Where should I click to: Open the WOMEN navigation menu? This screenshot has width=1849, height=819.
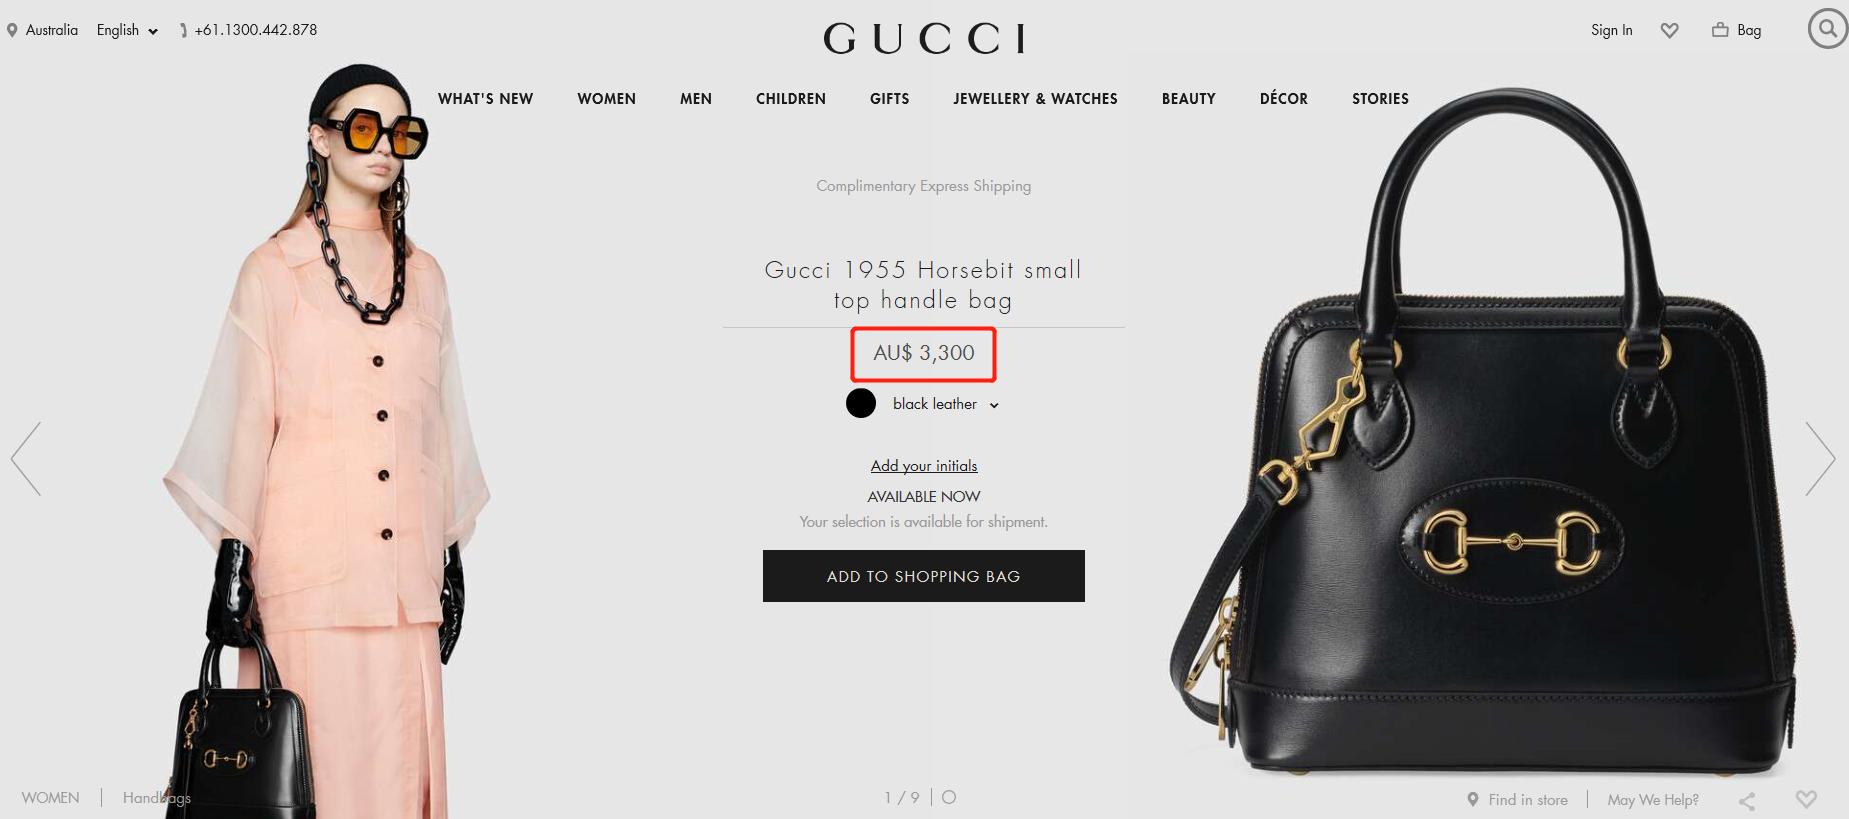pos(606,98)
